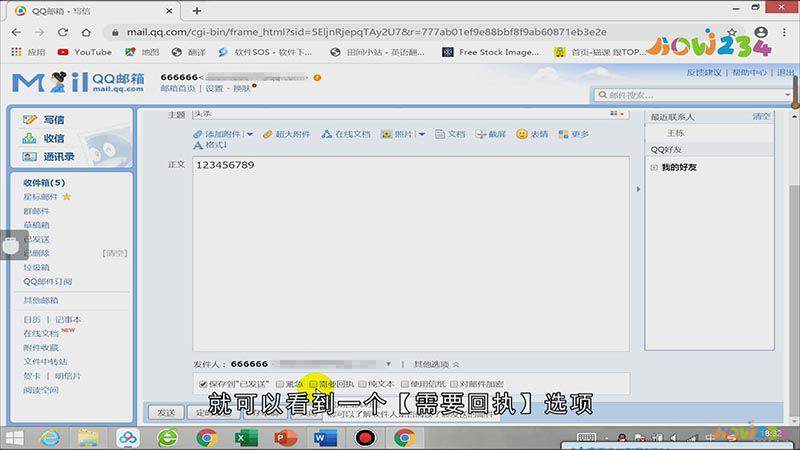Collapse the 其他选项 options expander
Screen dimensions: 800x450
click(x=437, y=364)
